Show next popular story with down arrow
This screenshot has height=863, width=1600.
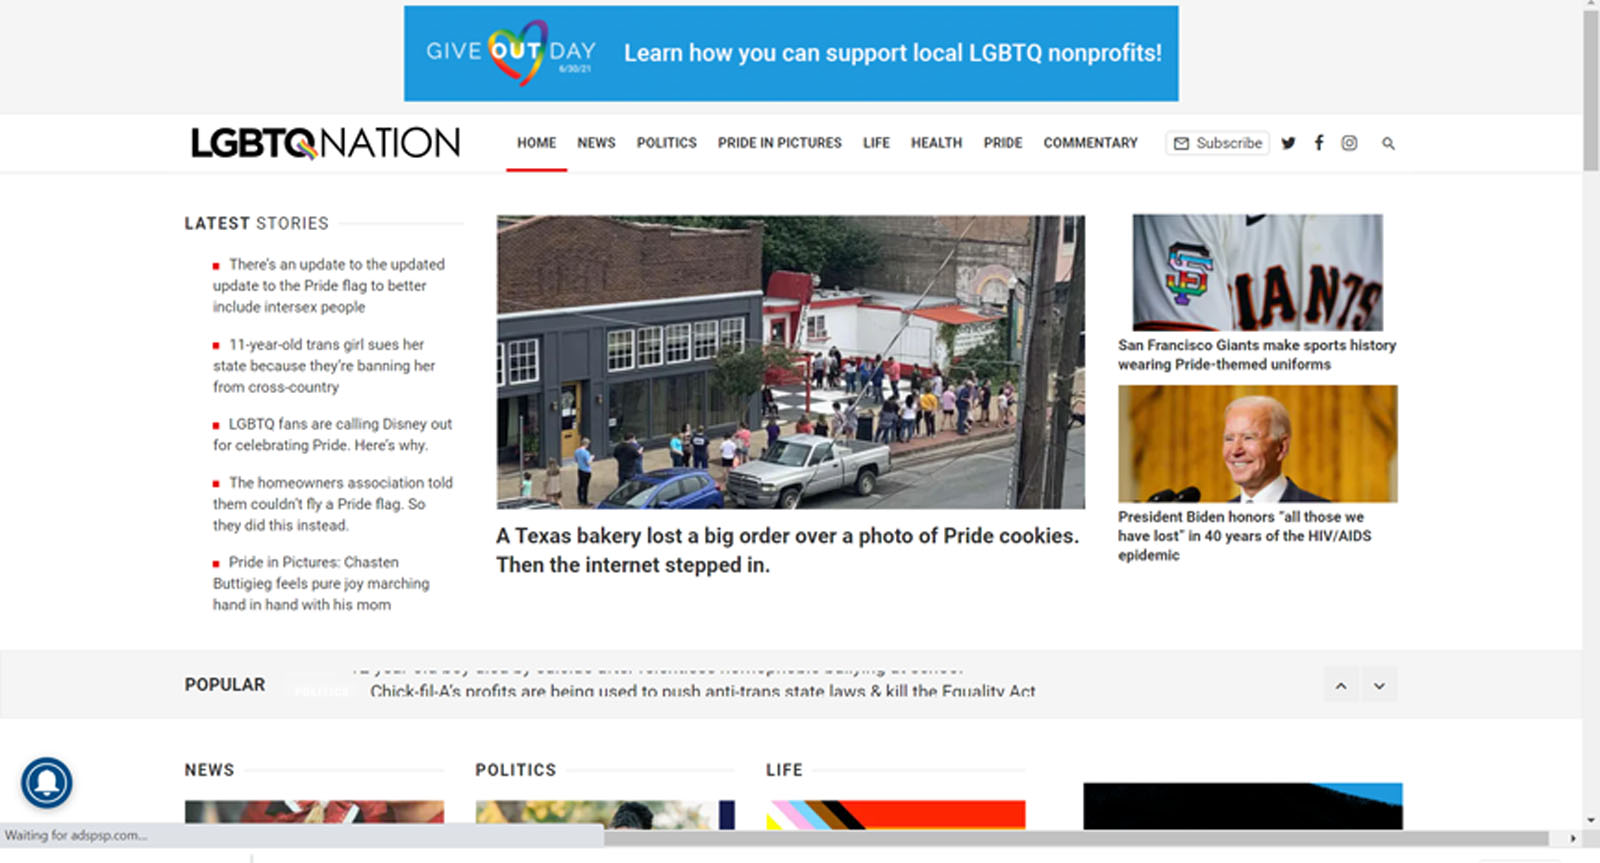tap(1379, 685)
